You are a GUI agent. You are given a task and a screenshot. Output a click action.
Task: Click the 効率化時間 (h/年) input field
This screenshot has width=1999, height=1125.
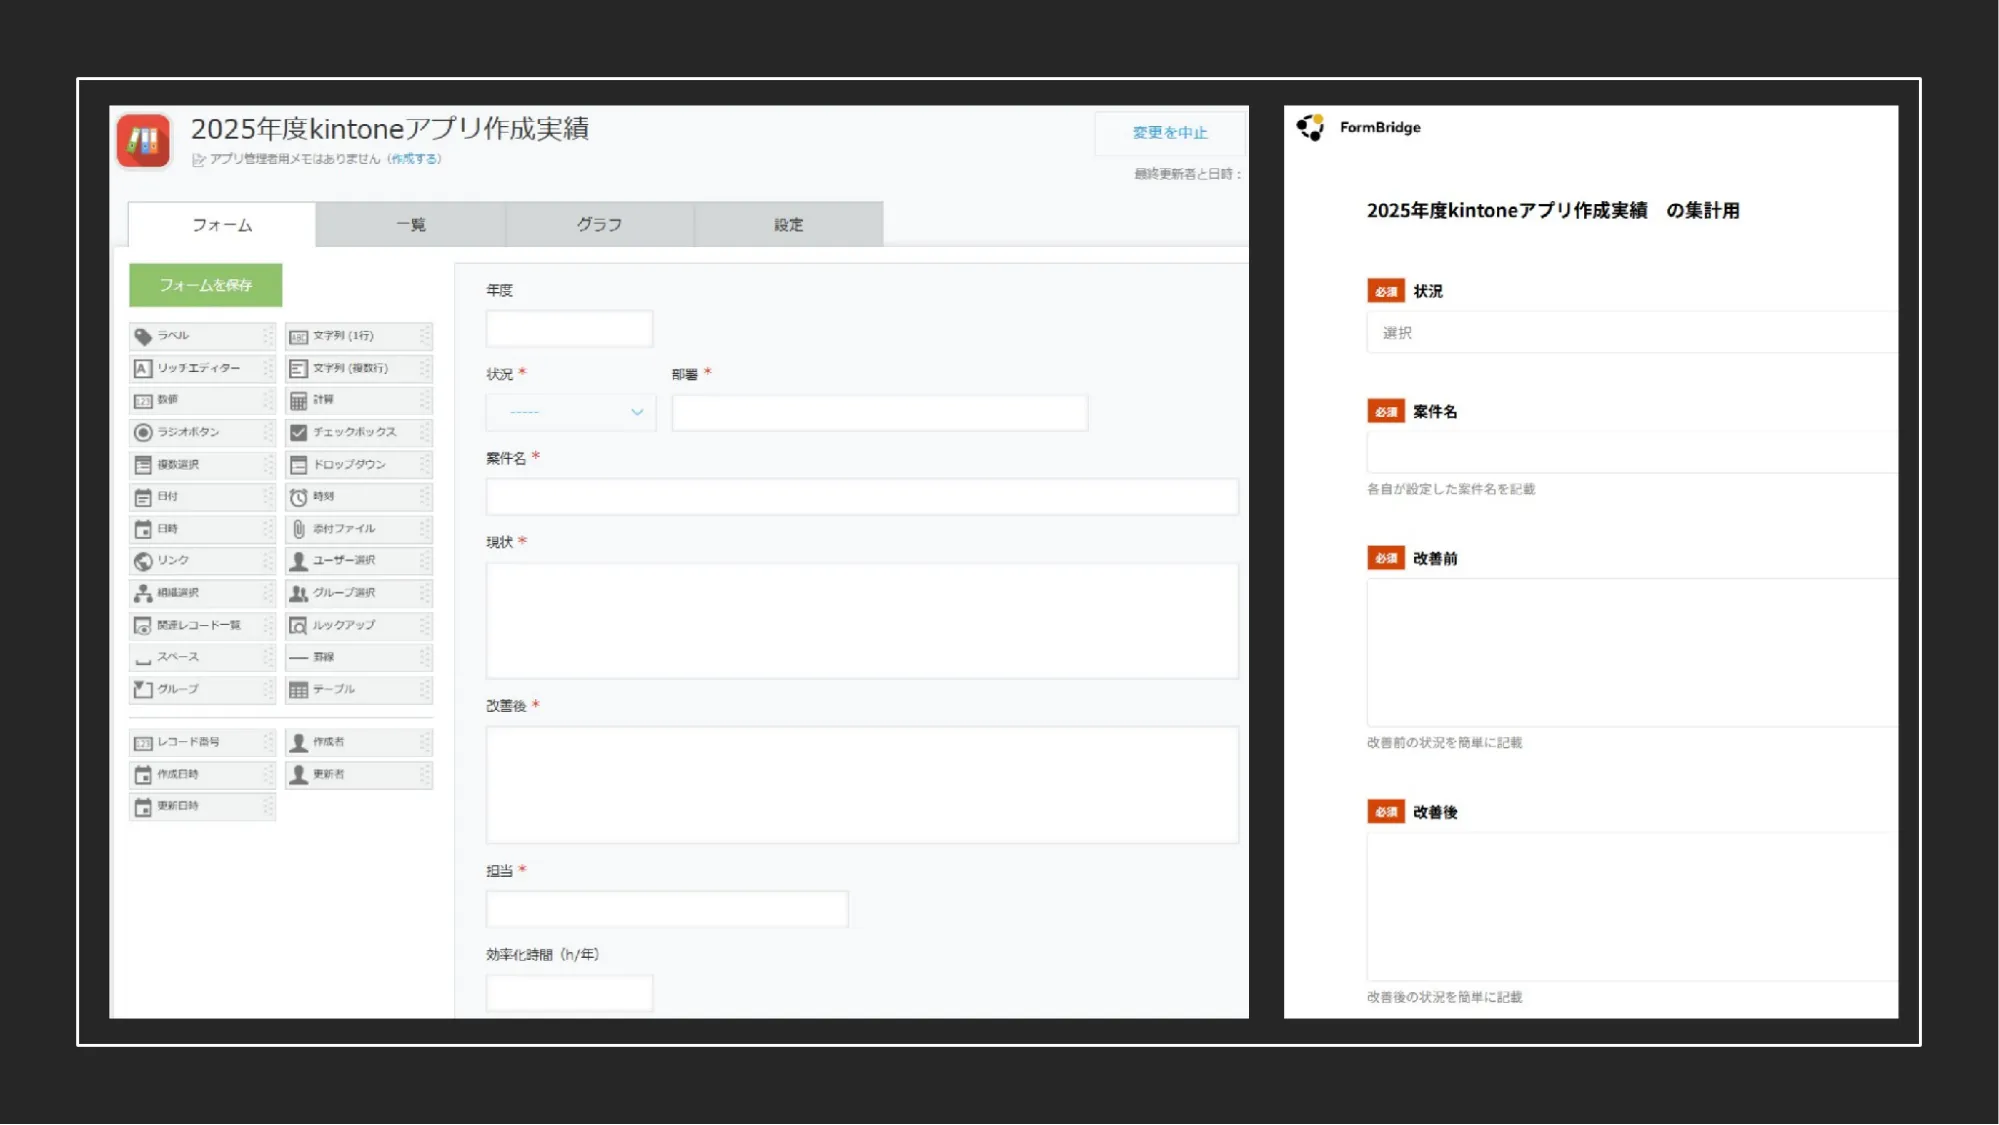(569, 993)
